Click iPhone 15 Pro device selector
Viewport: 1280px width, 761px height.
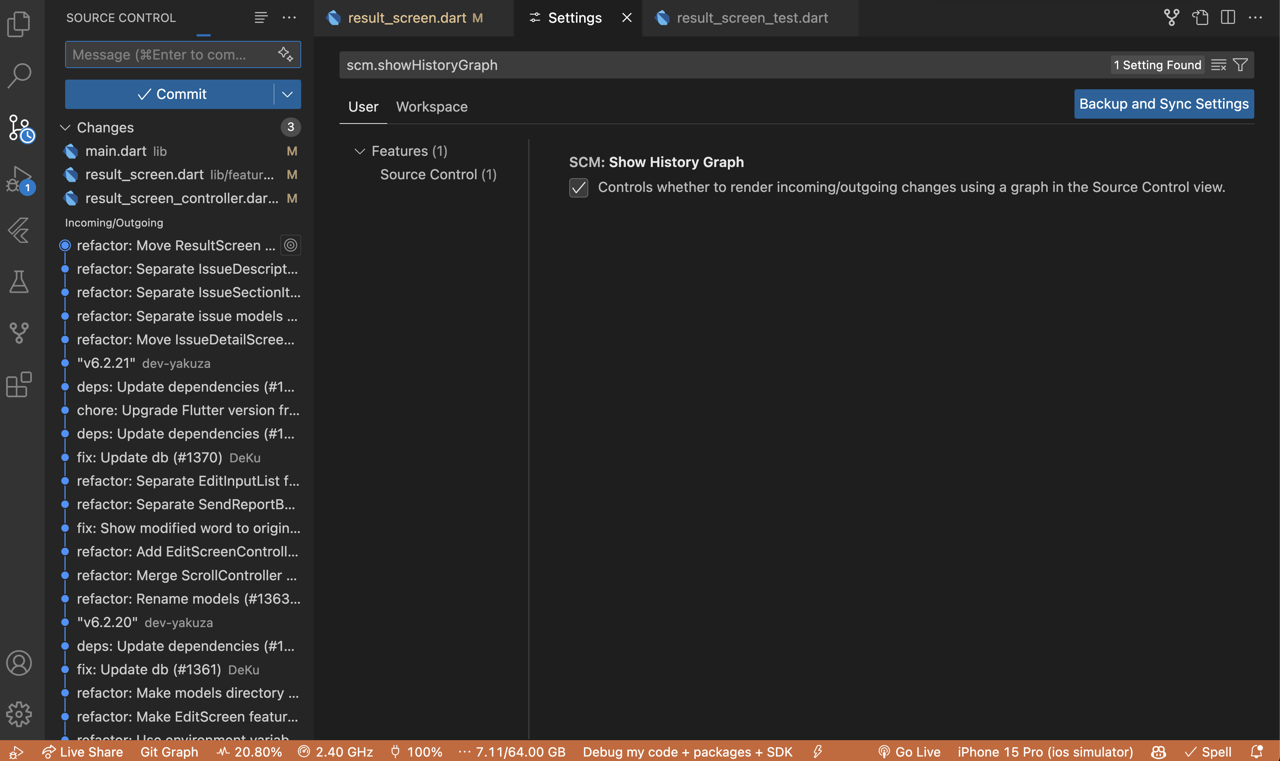[1045, 752]
